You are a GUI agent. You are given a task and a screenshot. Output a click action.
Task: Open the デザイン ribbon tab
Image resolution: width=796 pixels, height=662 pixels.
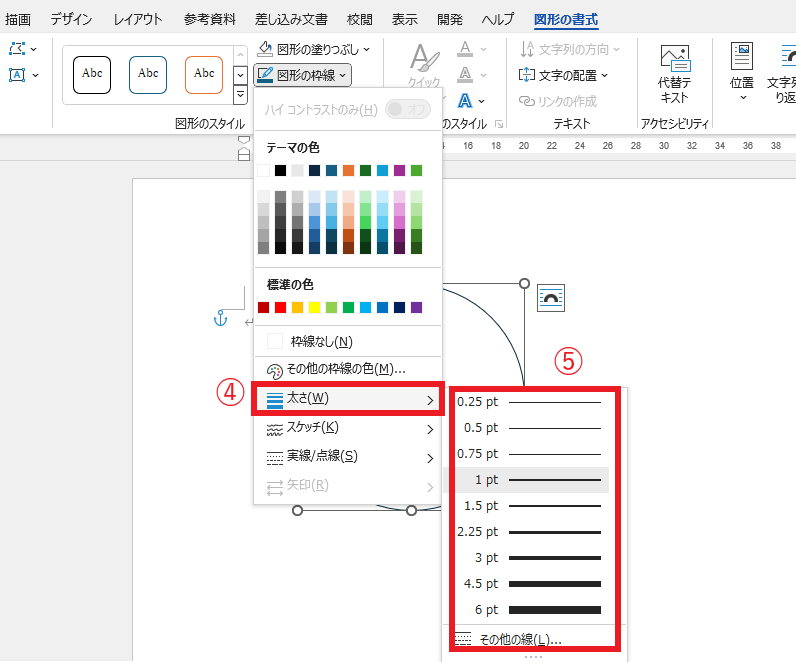click(71, 19)
